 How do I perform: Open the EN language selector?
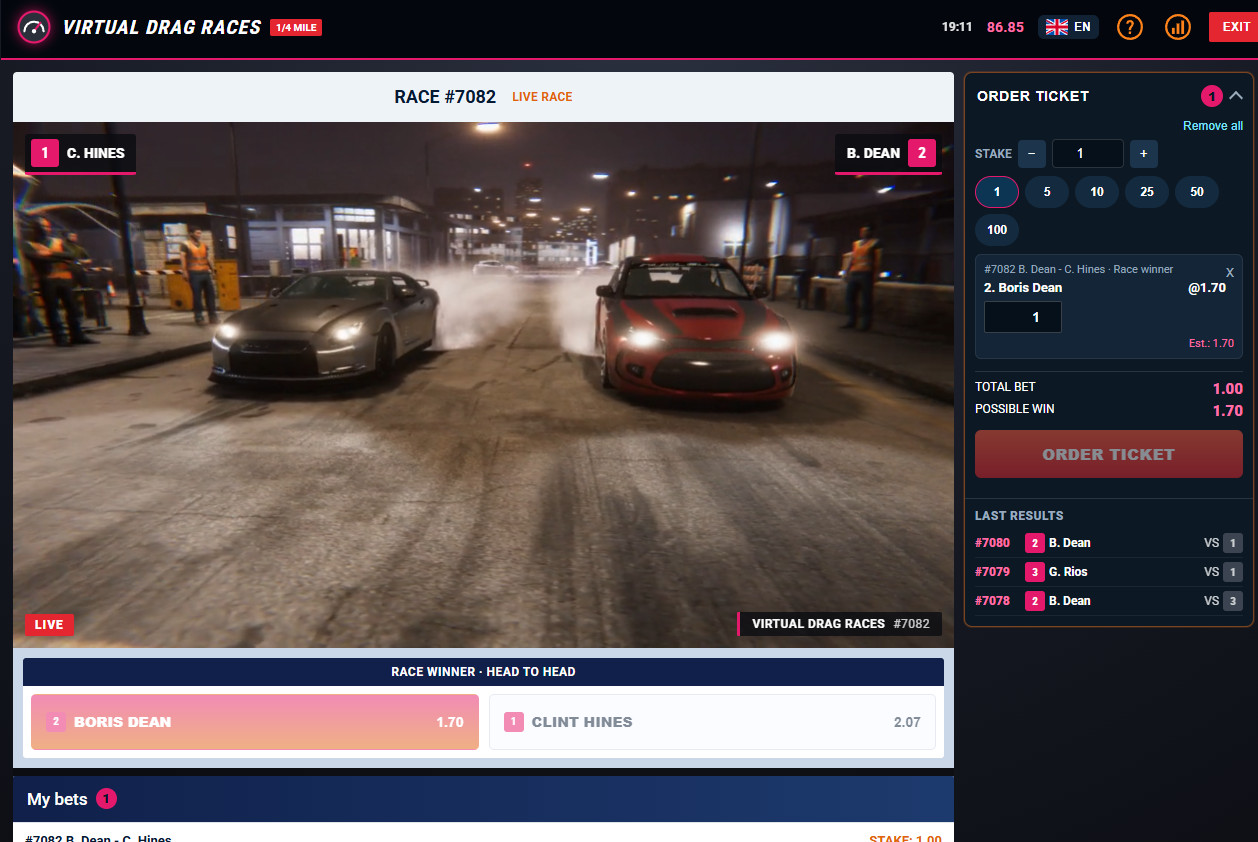click(1069, 27)
